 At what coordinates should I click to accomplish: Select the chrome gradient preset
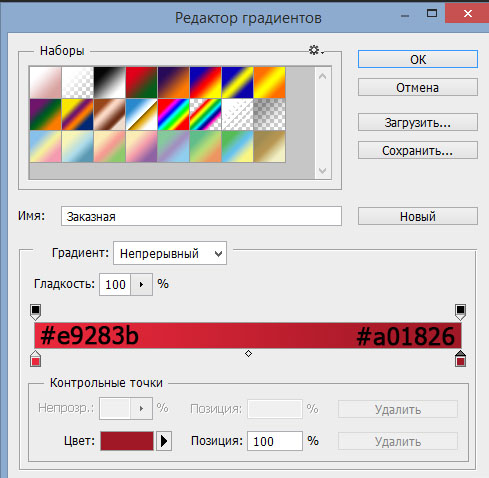142,114
